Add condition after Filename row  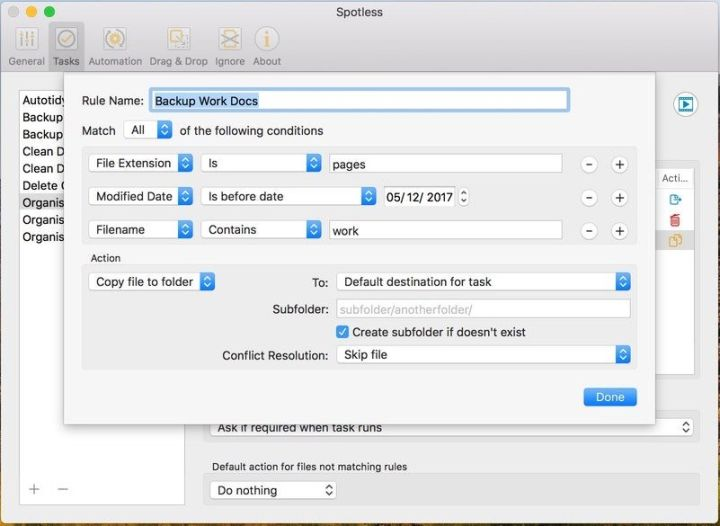click(x=619, y=231)
